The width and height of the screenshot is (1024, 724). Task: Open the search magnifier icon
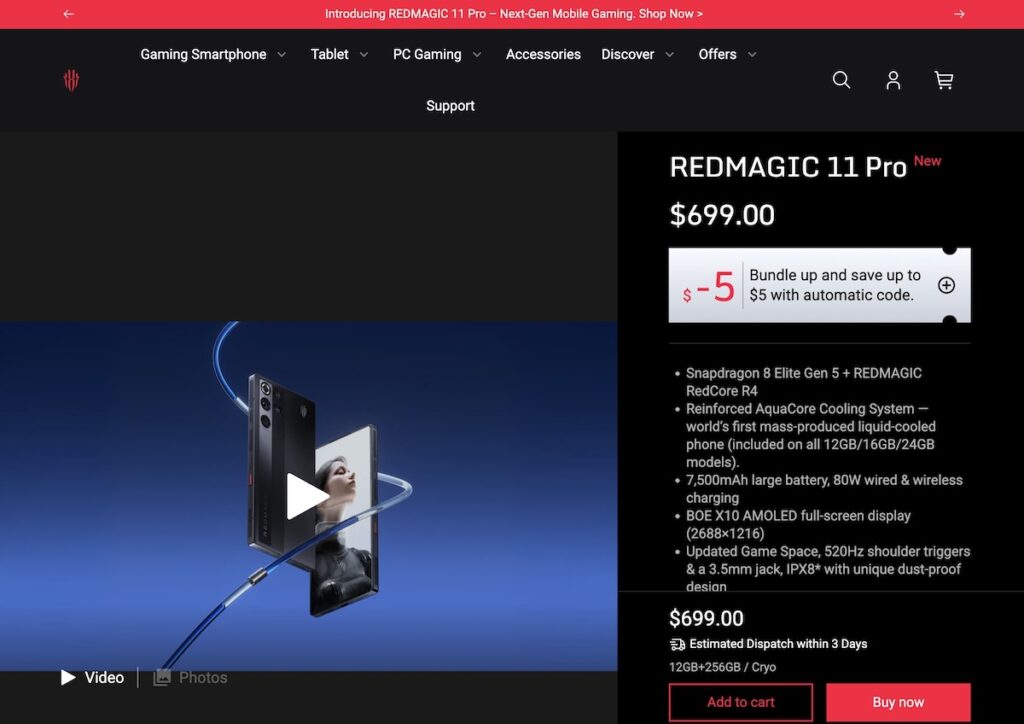841,80
